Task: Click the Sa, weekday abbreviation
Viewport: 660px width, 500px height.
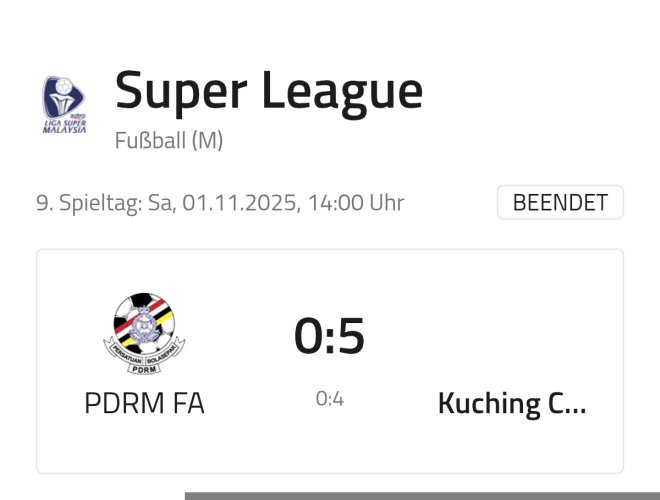Action: (x=162, y=203)
